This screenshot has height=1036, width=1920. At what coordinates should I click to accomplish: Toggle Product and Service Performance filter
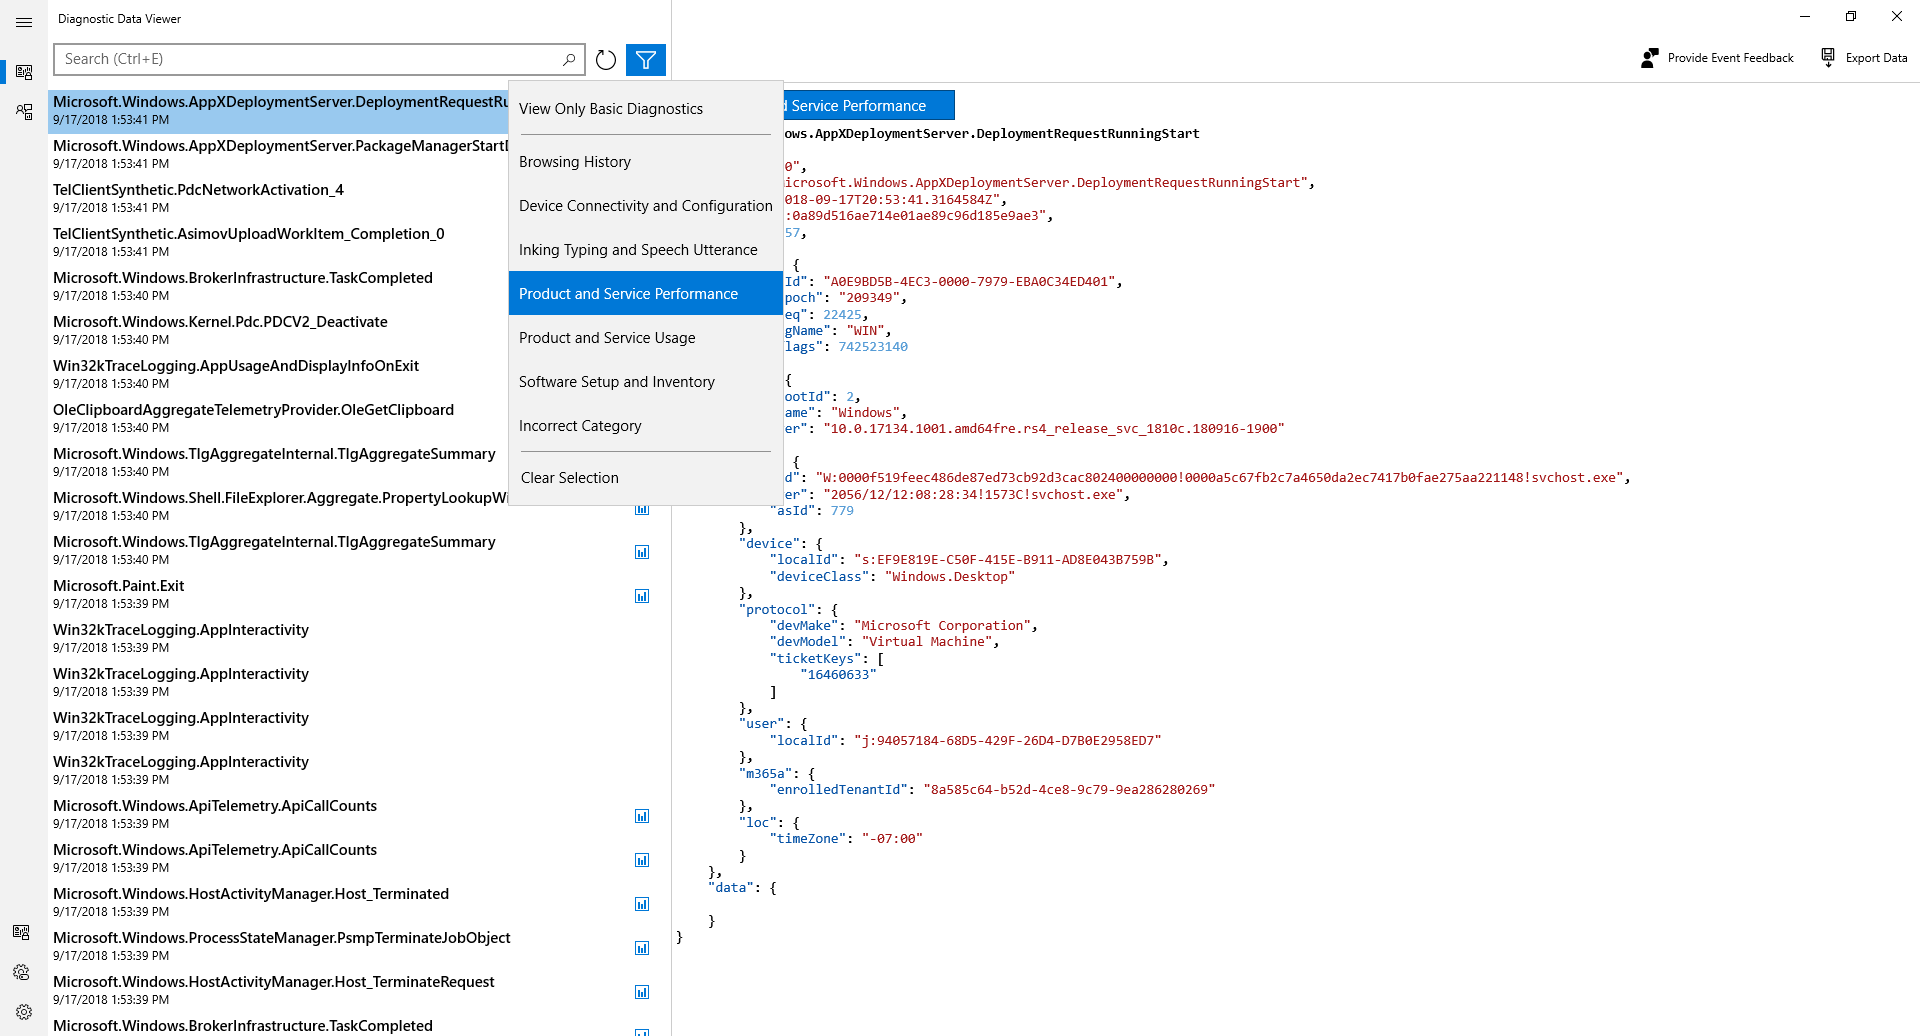tap(628, 294)
